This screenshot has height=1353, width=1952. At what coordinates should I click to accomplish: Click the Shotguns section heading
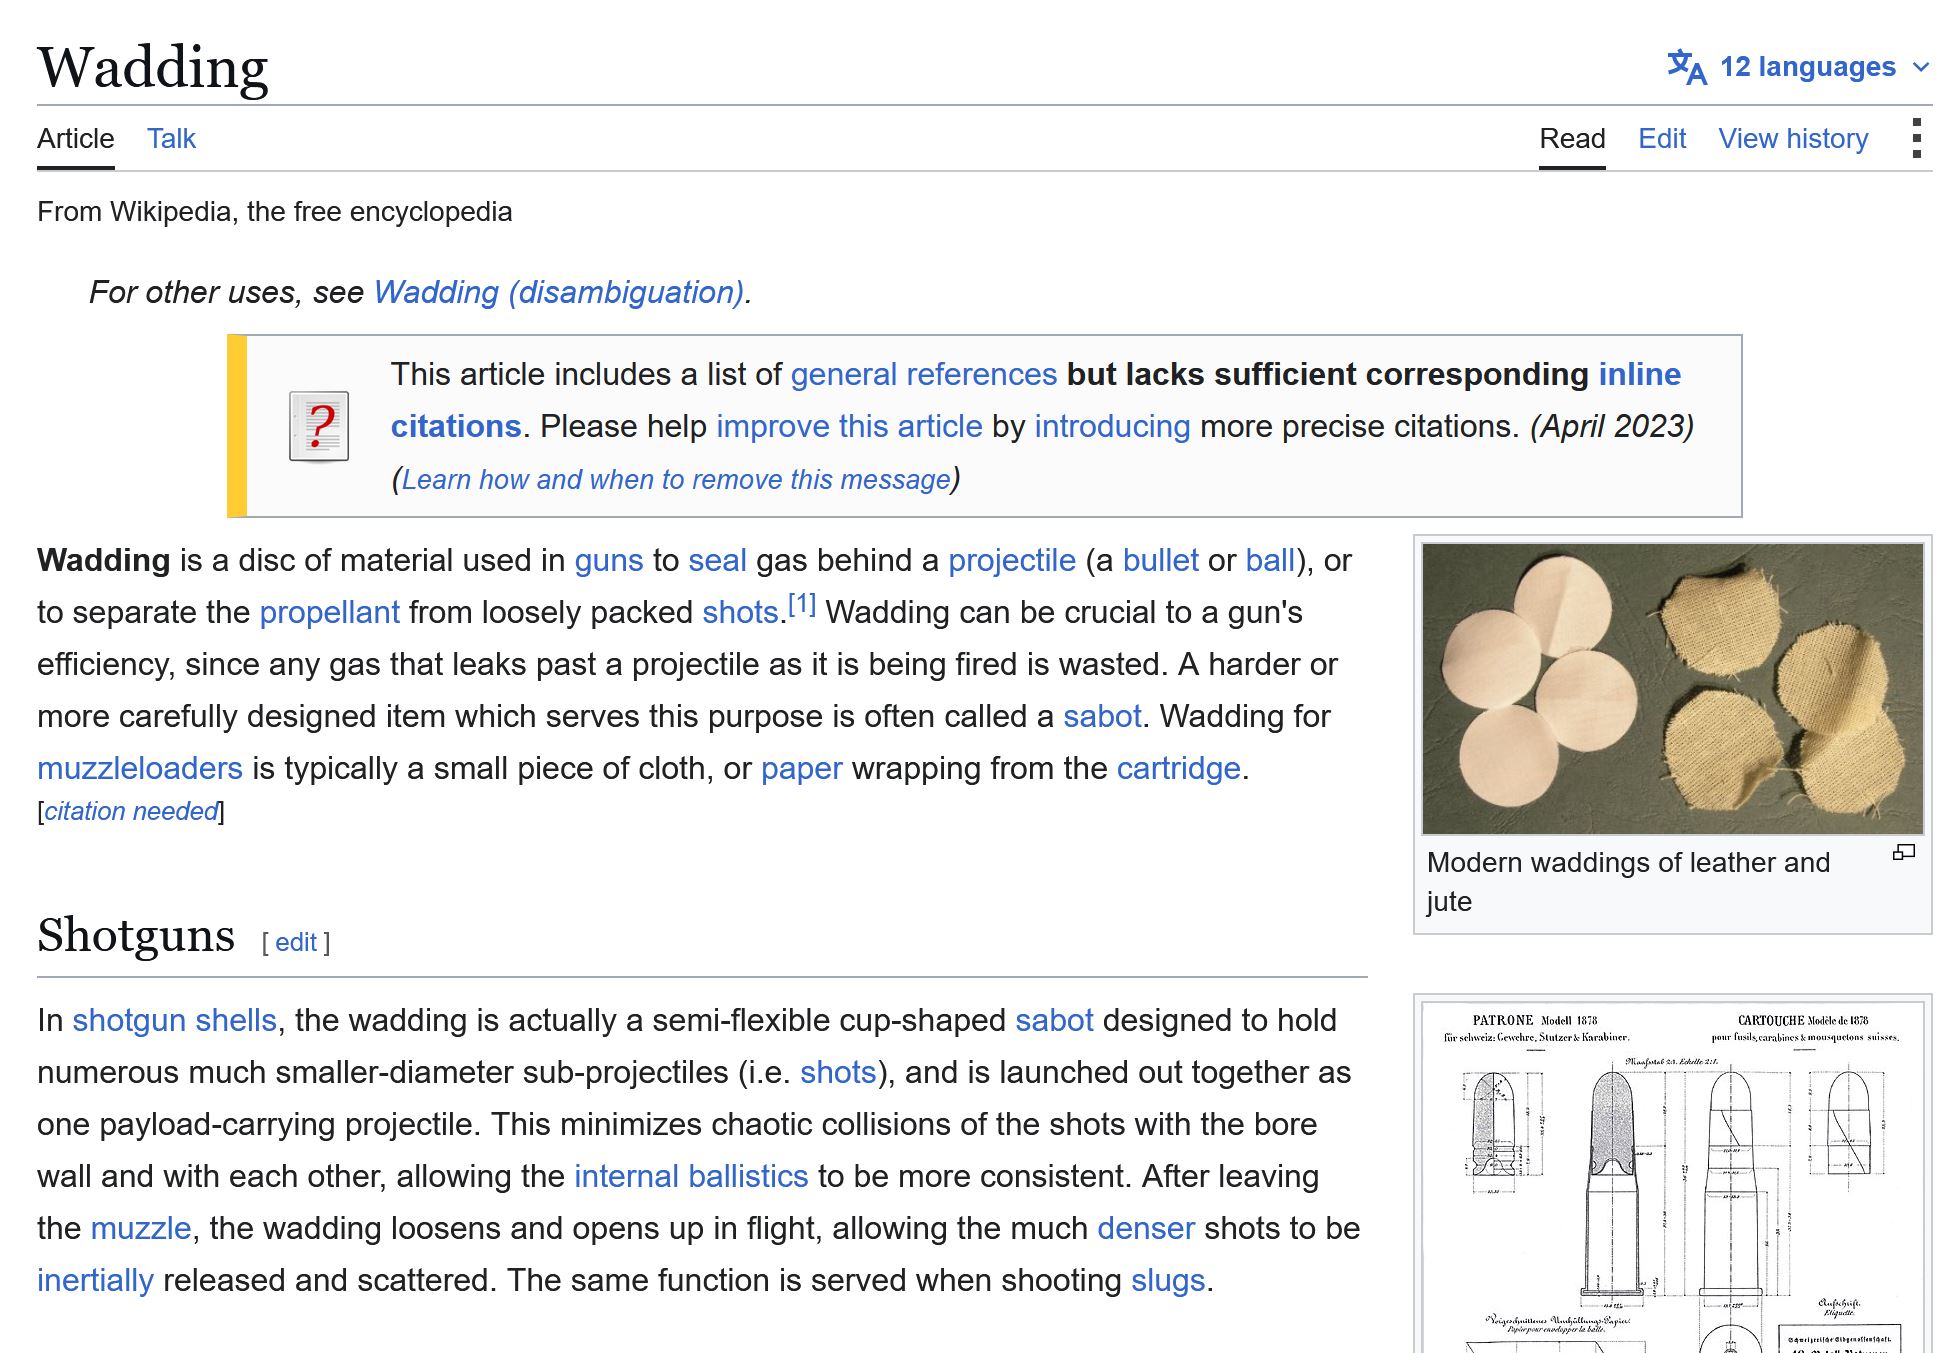point(136,935)
